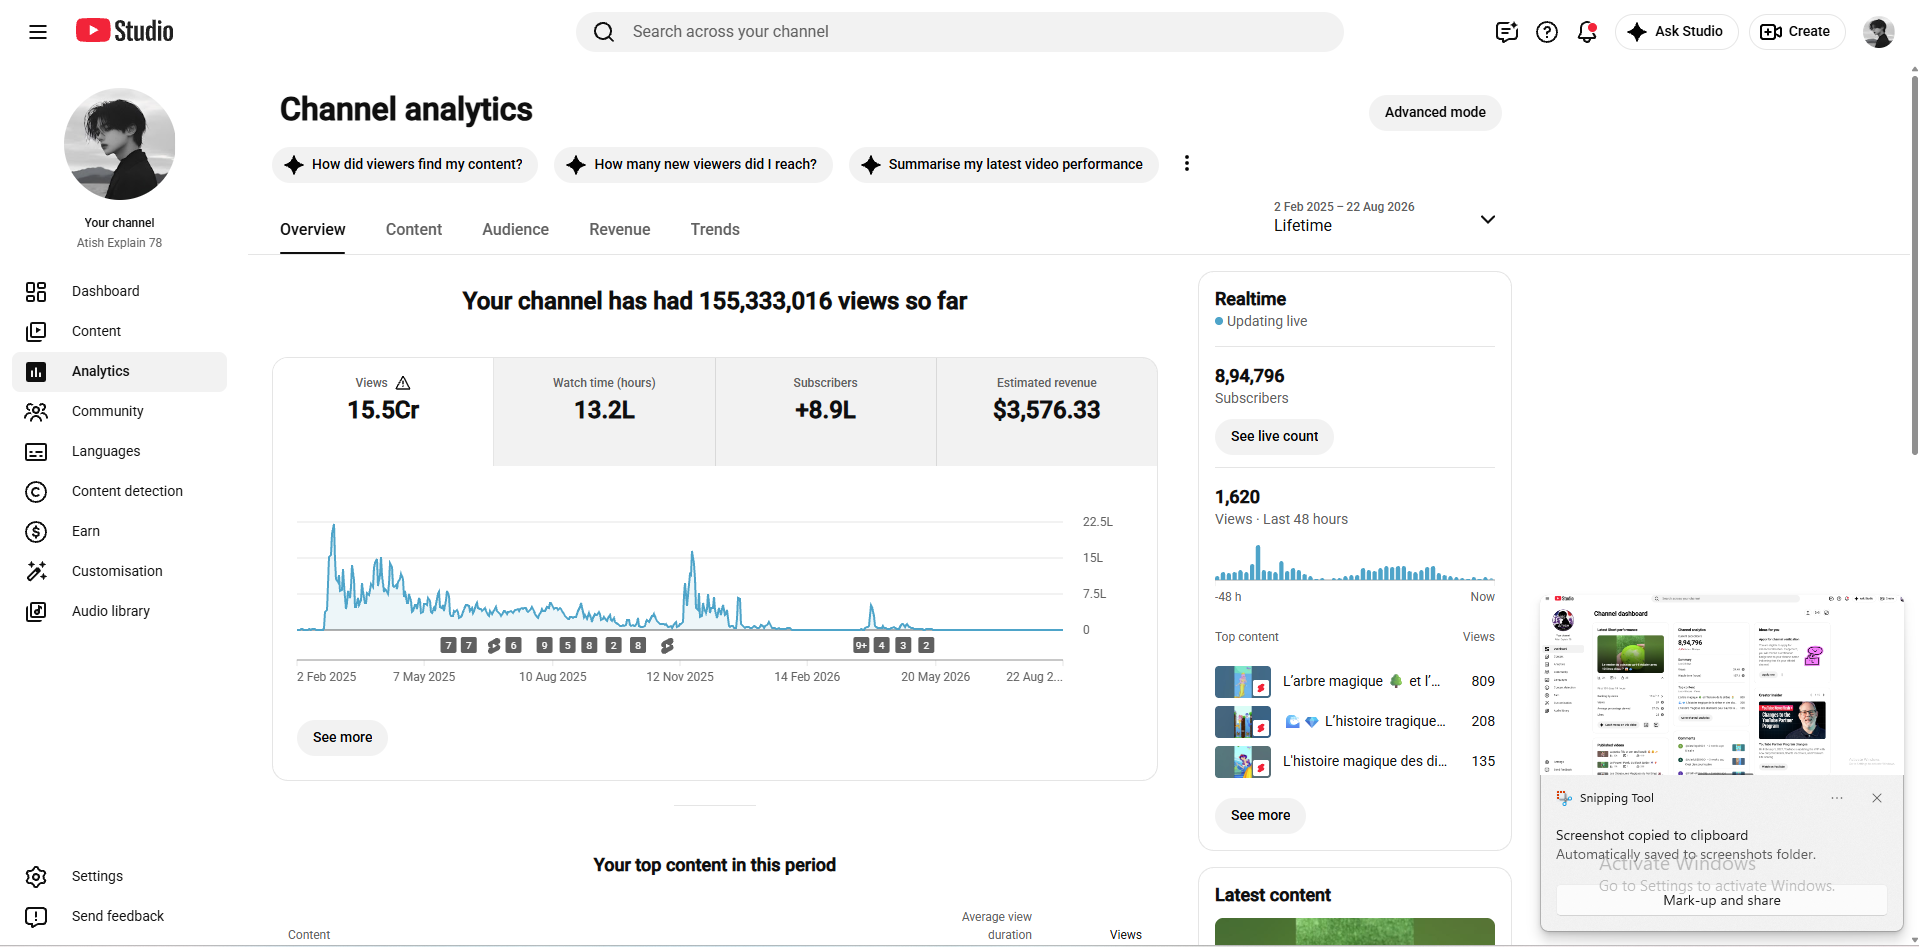Switch to the Content analytics tab
Viewport: 1919px width, 947px height.
[x=414, y=229]
